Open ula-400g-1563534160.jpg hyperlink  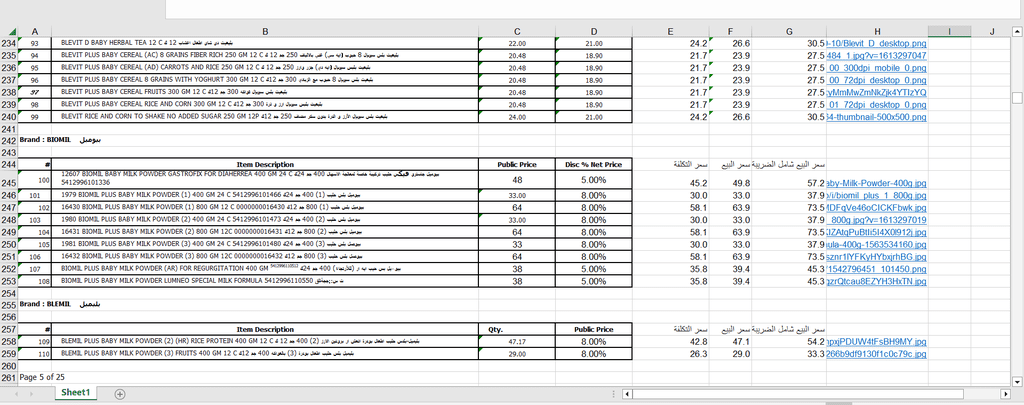click(876, 244)
